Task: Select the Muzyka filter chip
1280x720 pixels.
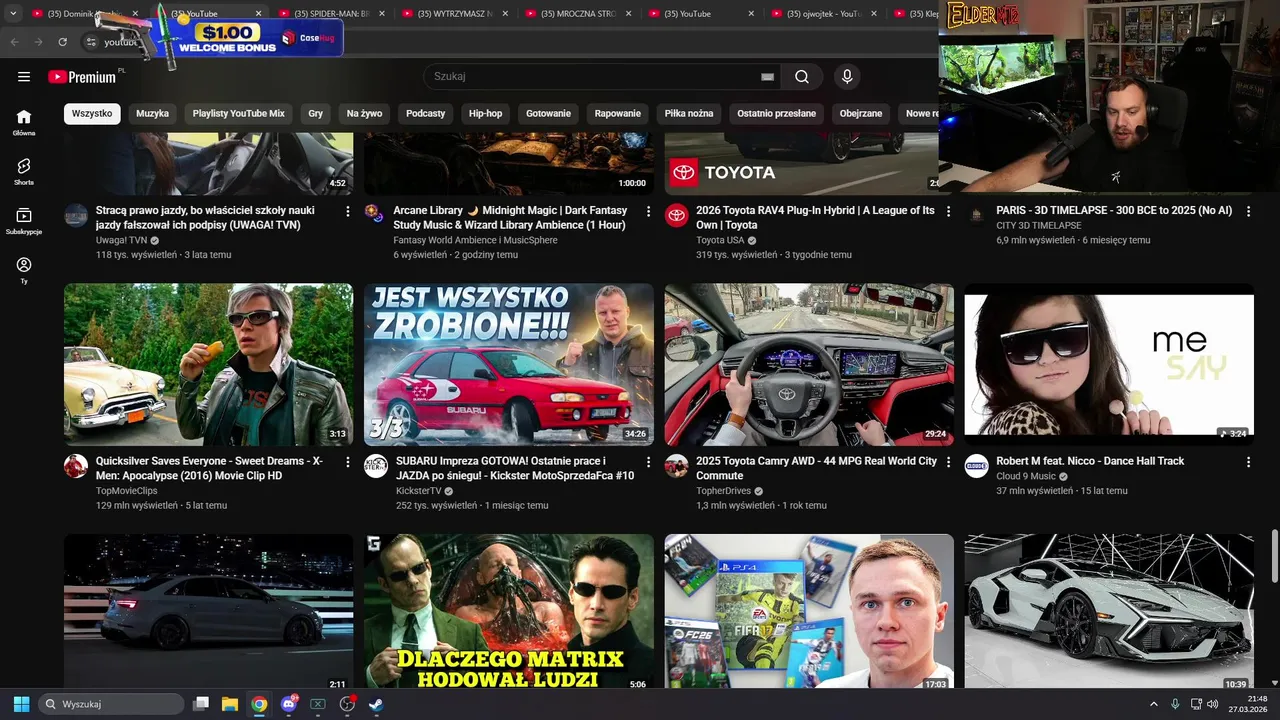Action: pos(152,114)
